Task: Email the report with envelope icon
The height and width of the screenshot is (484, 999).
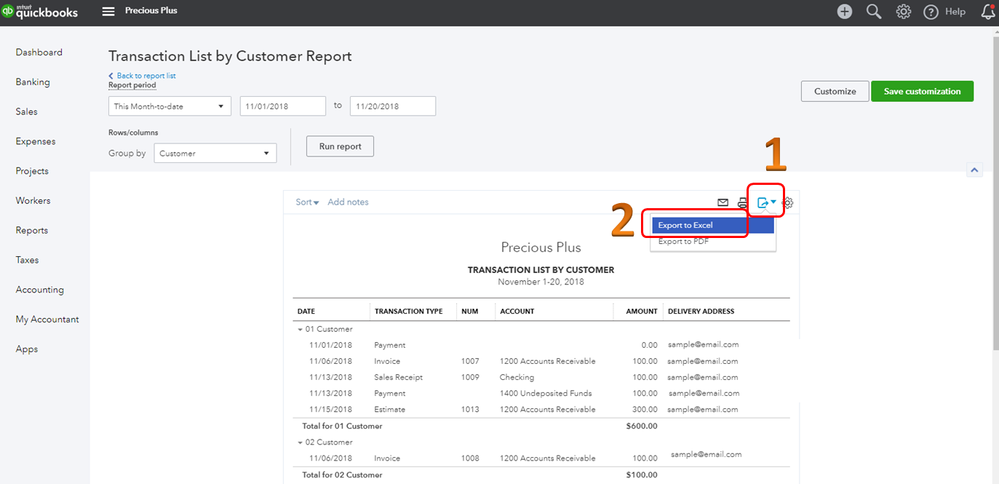Action: (x=722, y=203)
